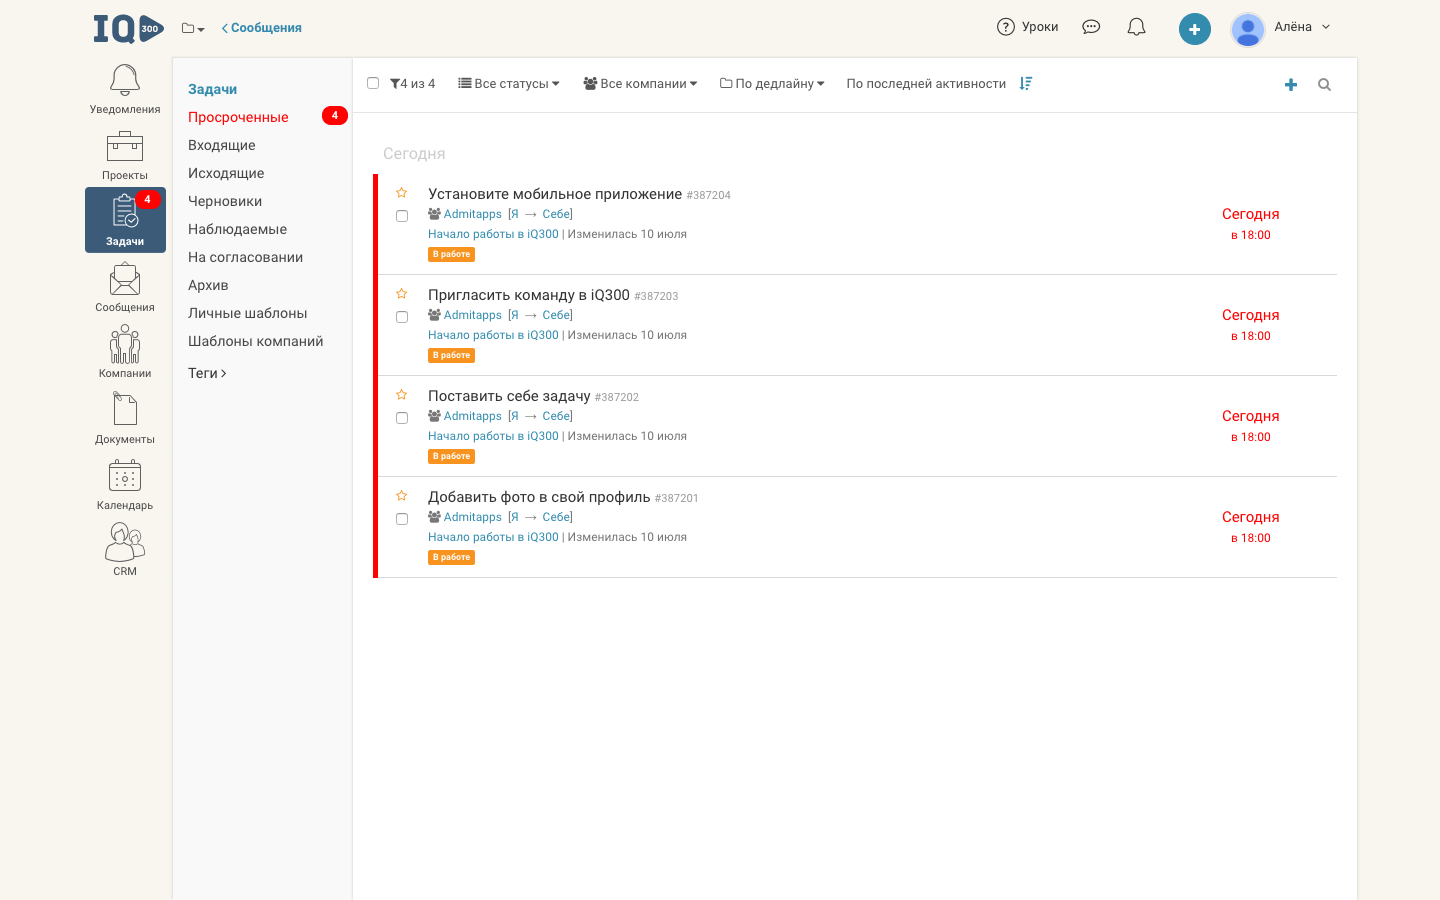The height and width of the screenshot is (900, 1440).
Task: Expand the Теги section
Action: tap(207, 373)
